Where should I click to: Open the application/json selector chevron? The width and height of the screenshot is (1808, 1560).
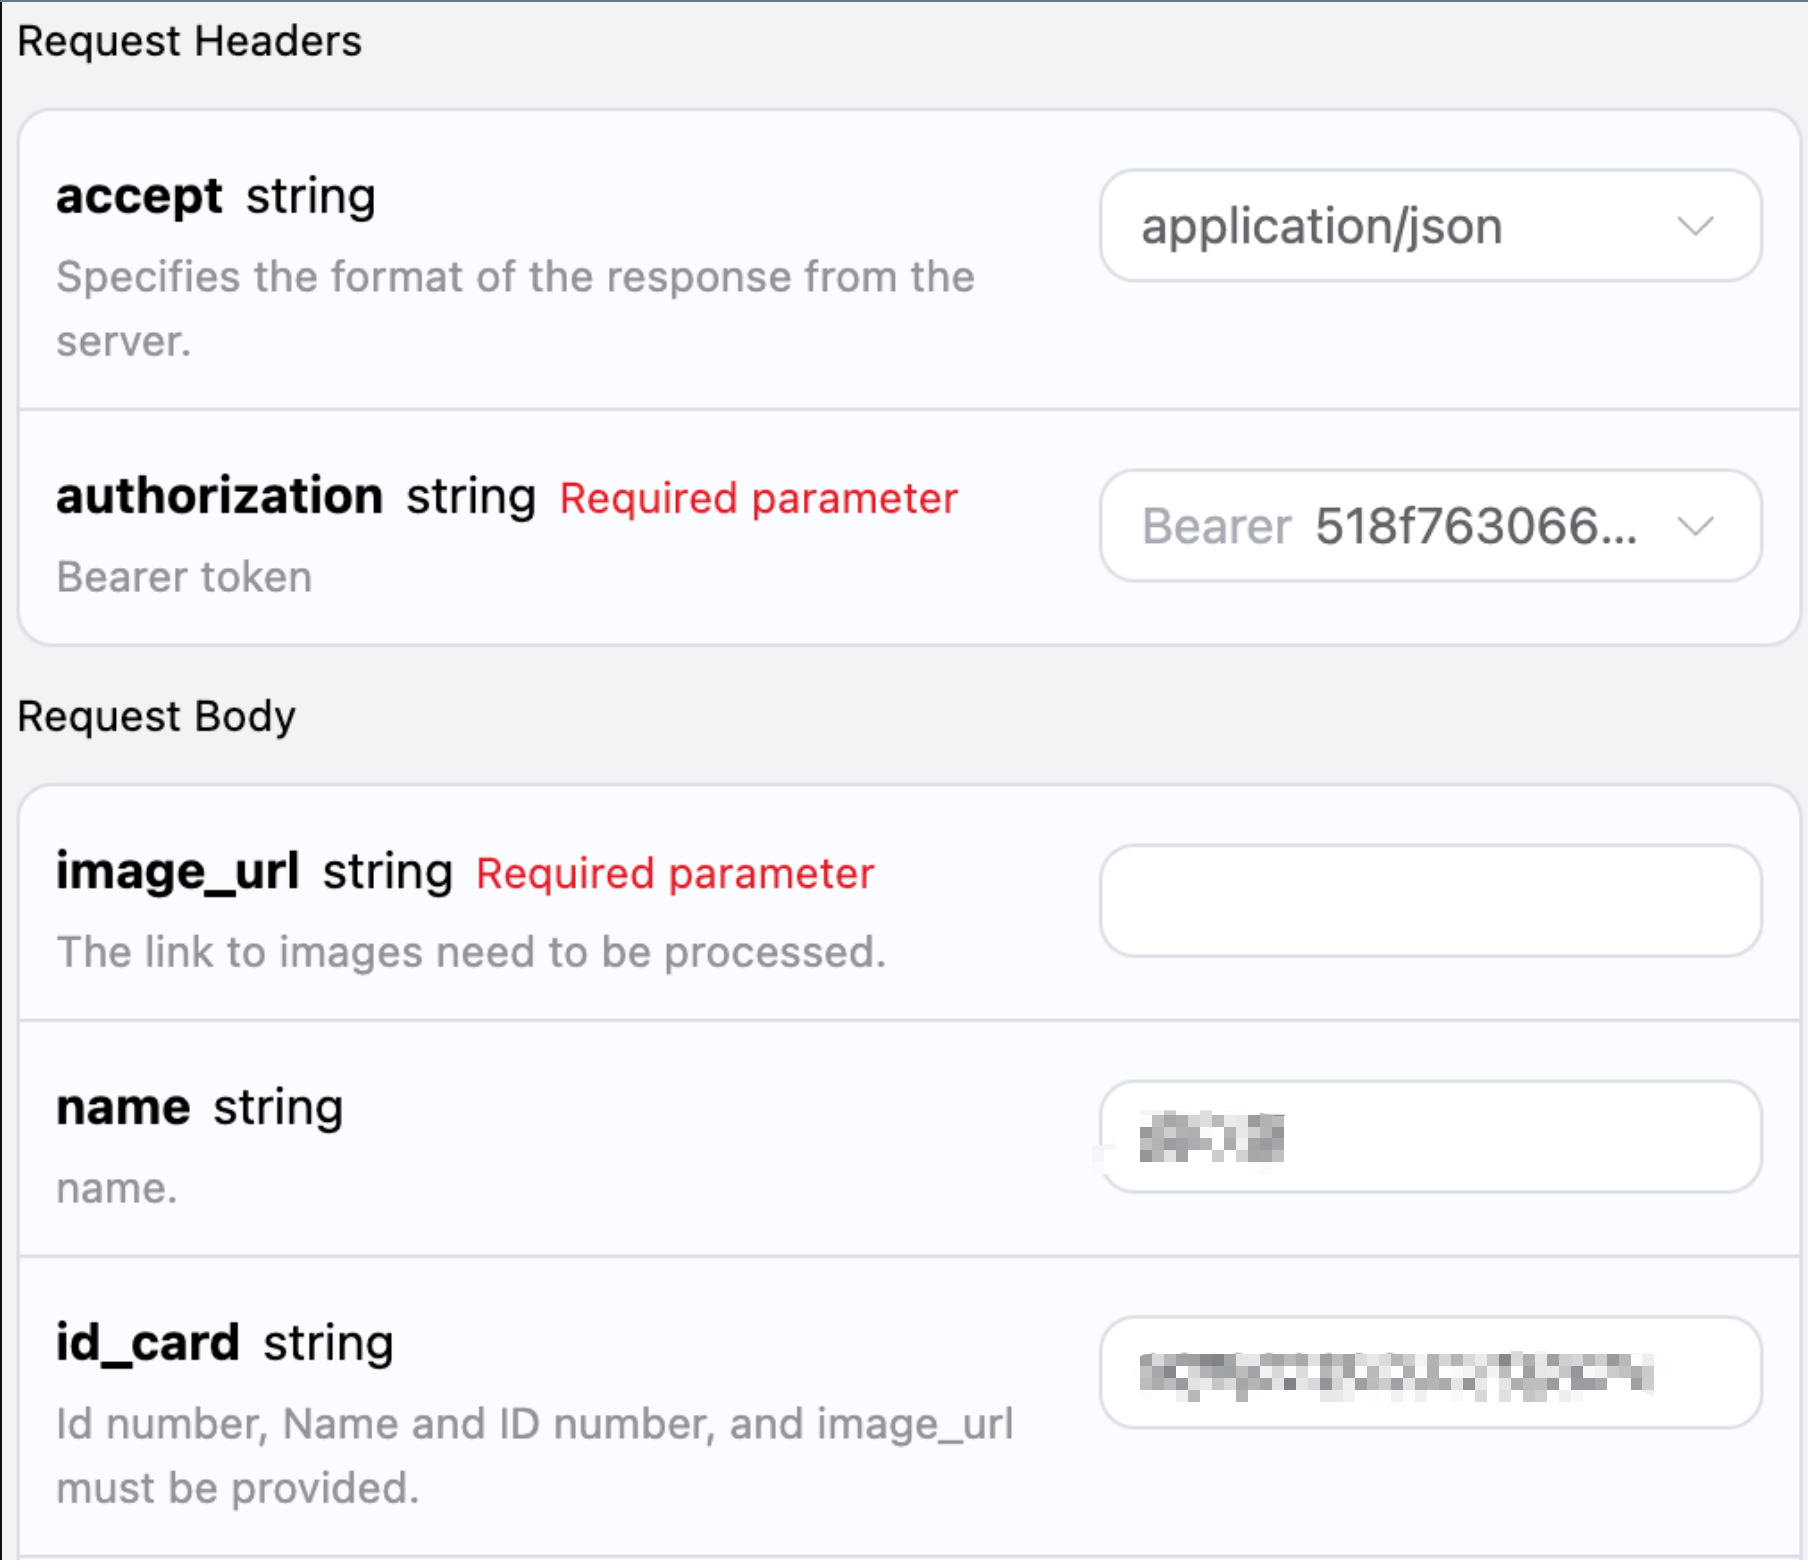(x=1697, y=228)
